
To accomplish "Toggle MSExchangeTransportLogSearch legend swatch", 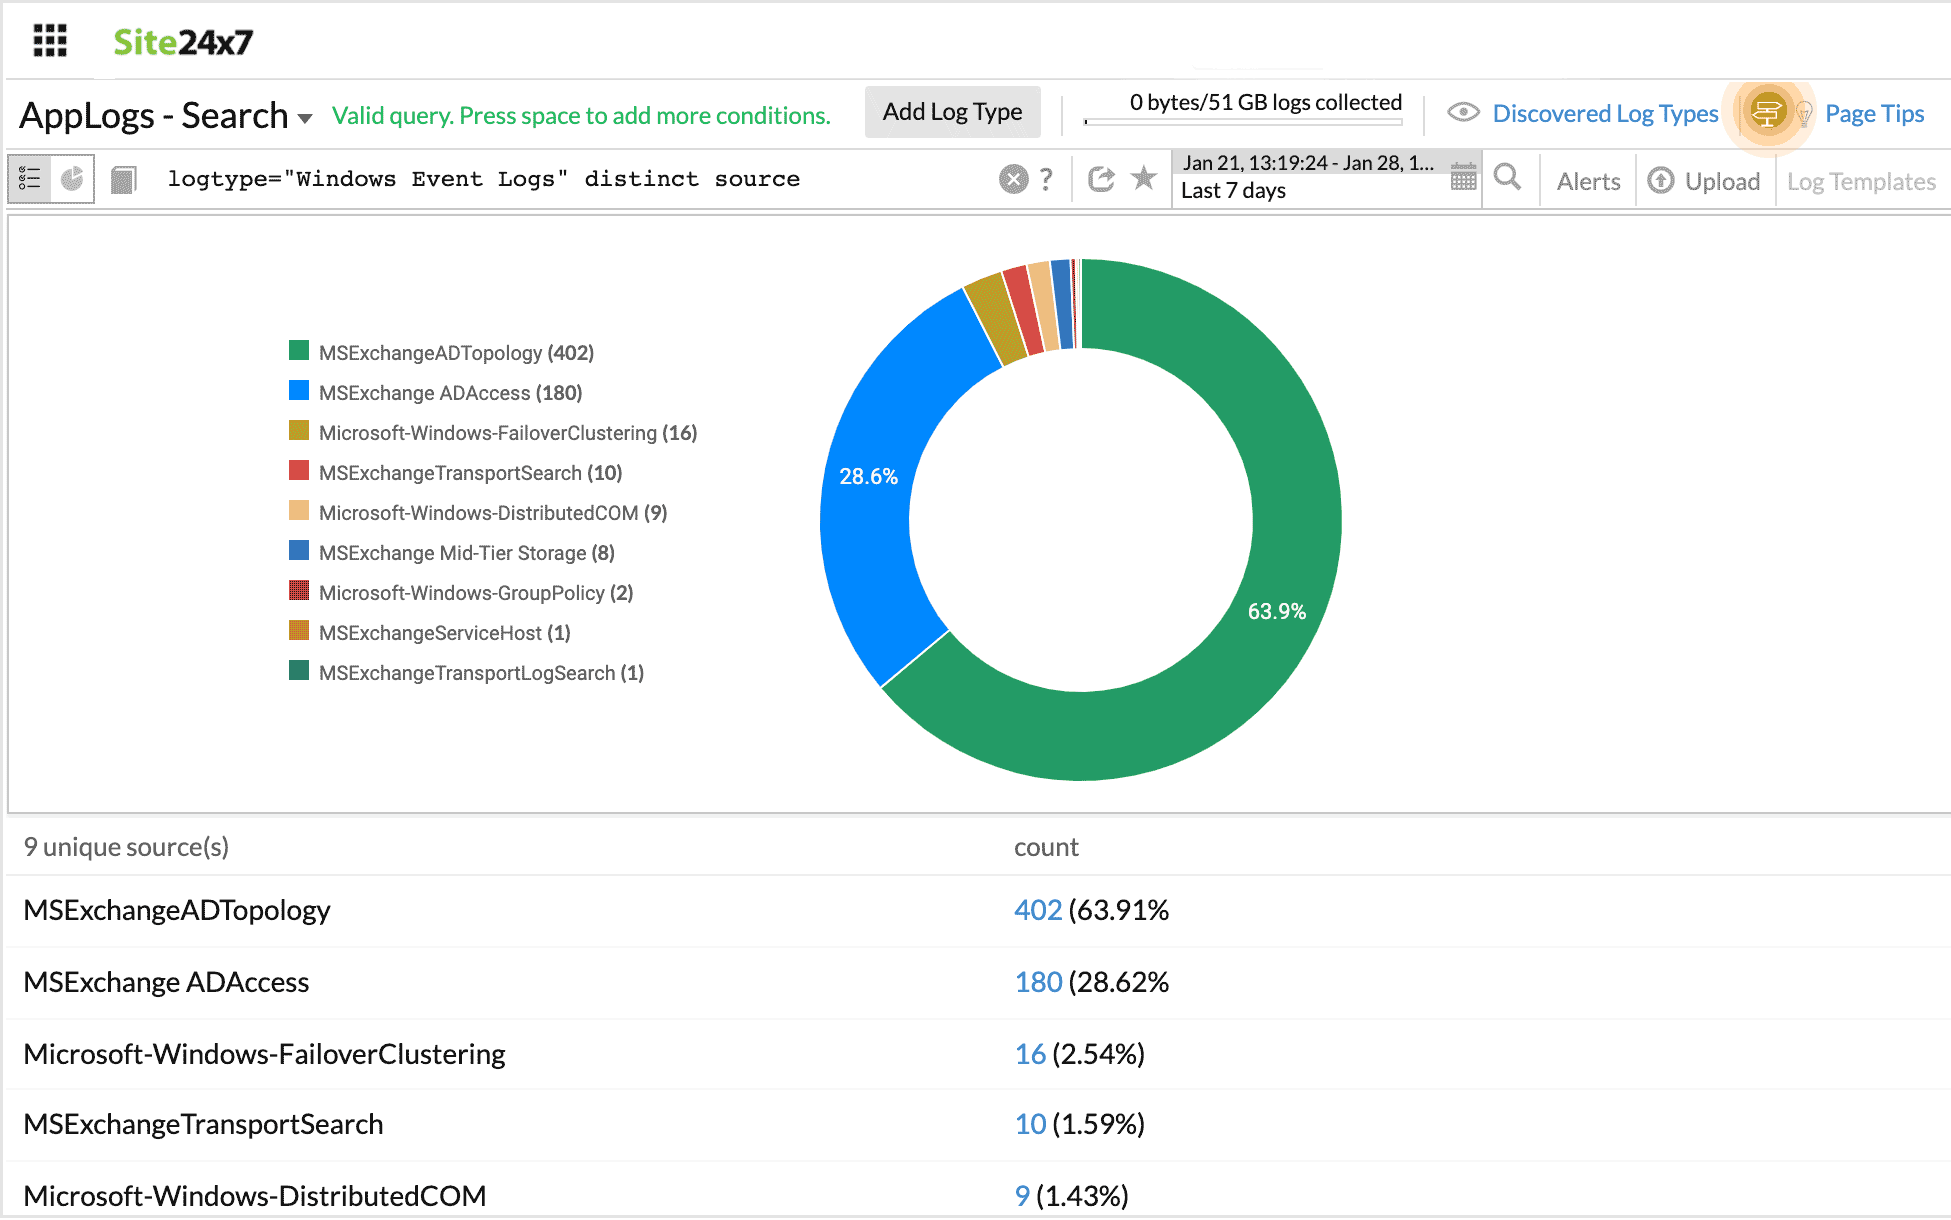I will click(x=299, y=670).
